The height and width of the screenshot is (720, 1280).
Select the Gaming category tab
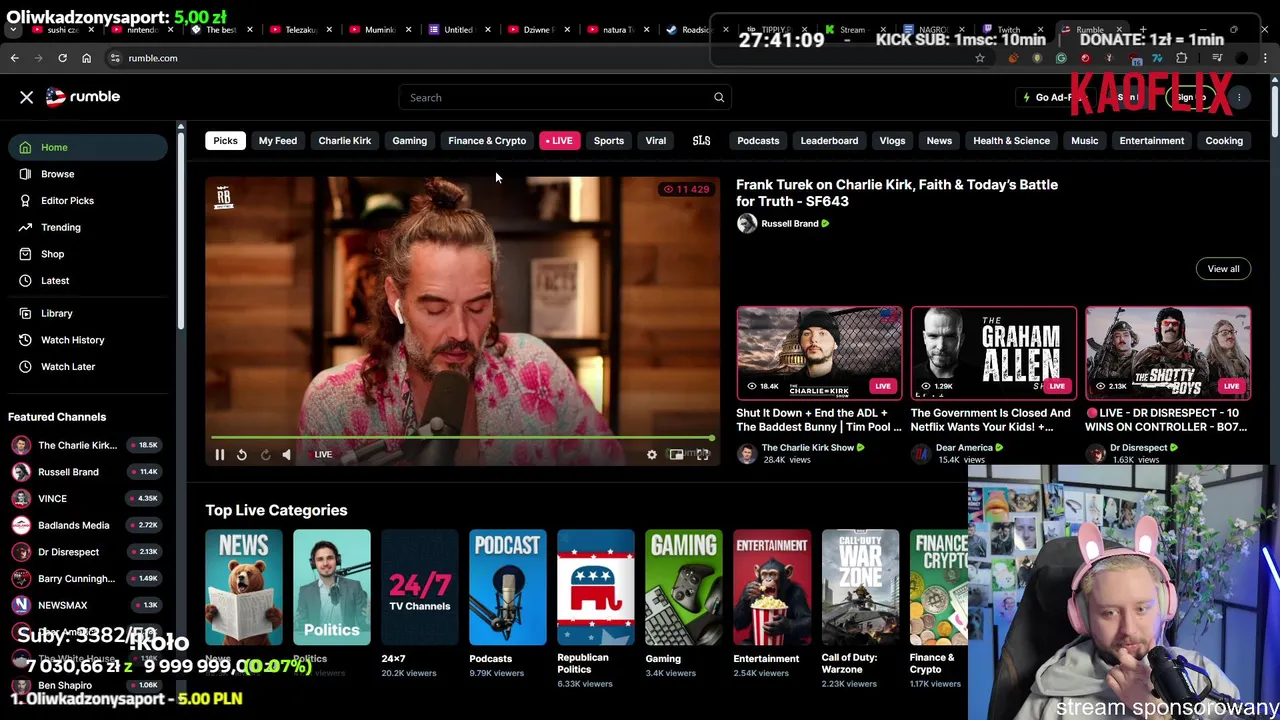click(x=409, y=140)
